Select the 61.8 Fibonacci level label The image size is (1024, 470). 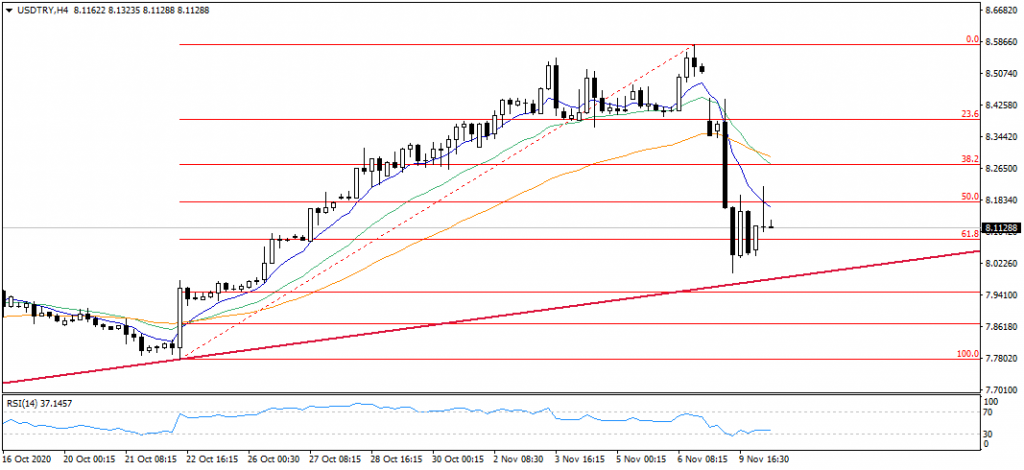(x=968, y=234)
